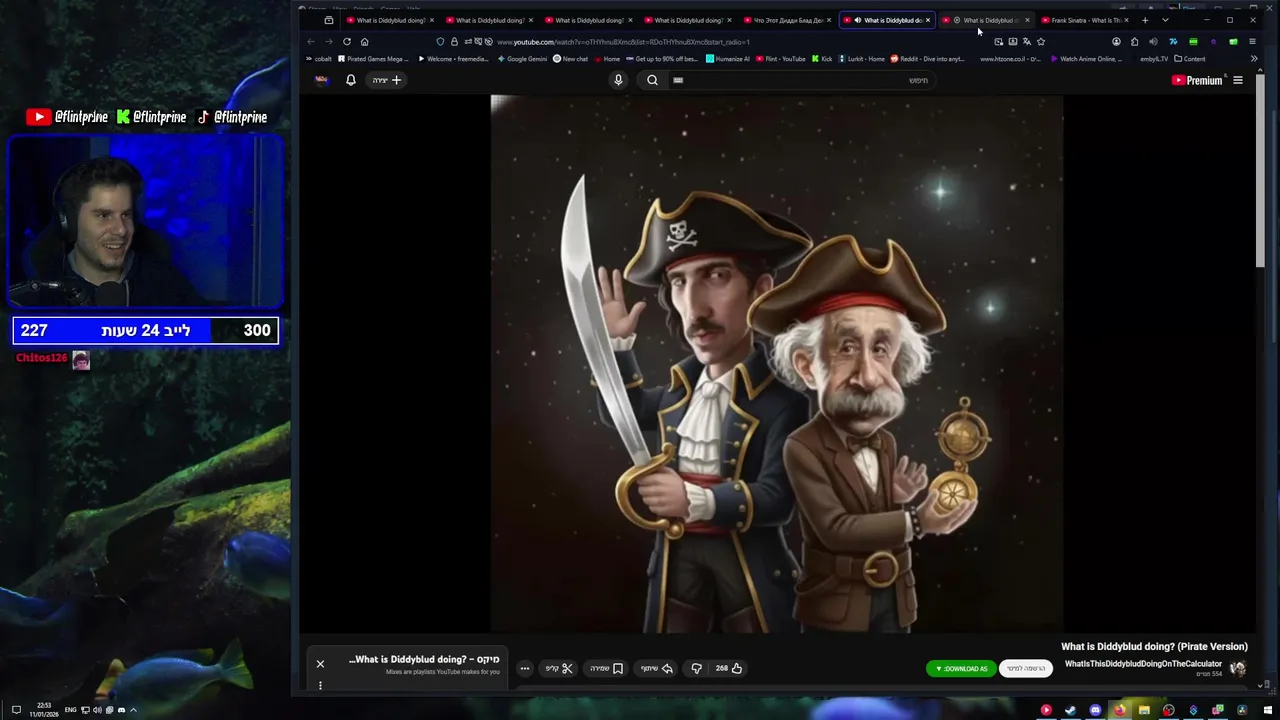The height and width of the screenshot is (720, 1280).
Task: Open Google Gemini bookmark
Action: coord(522,59)
